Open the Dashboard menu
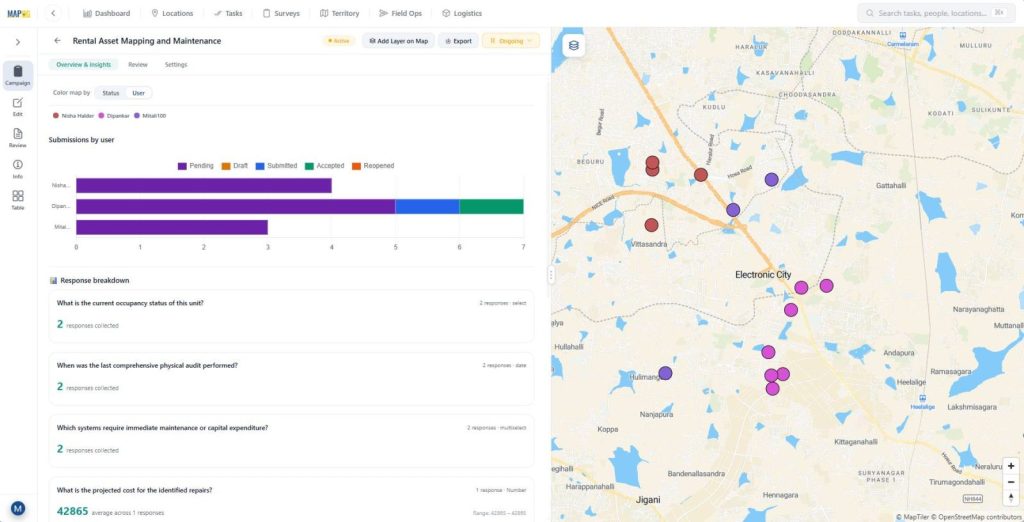1024x522 pixels. tap(106, 13)
